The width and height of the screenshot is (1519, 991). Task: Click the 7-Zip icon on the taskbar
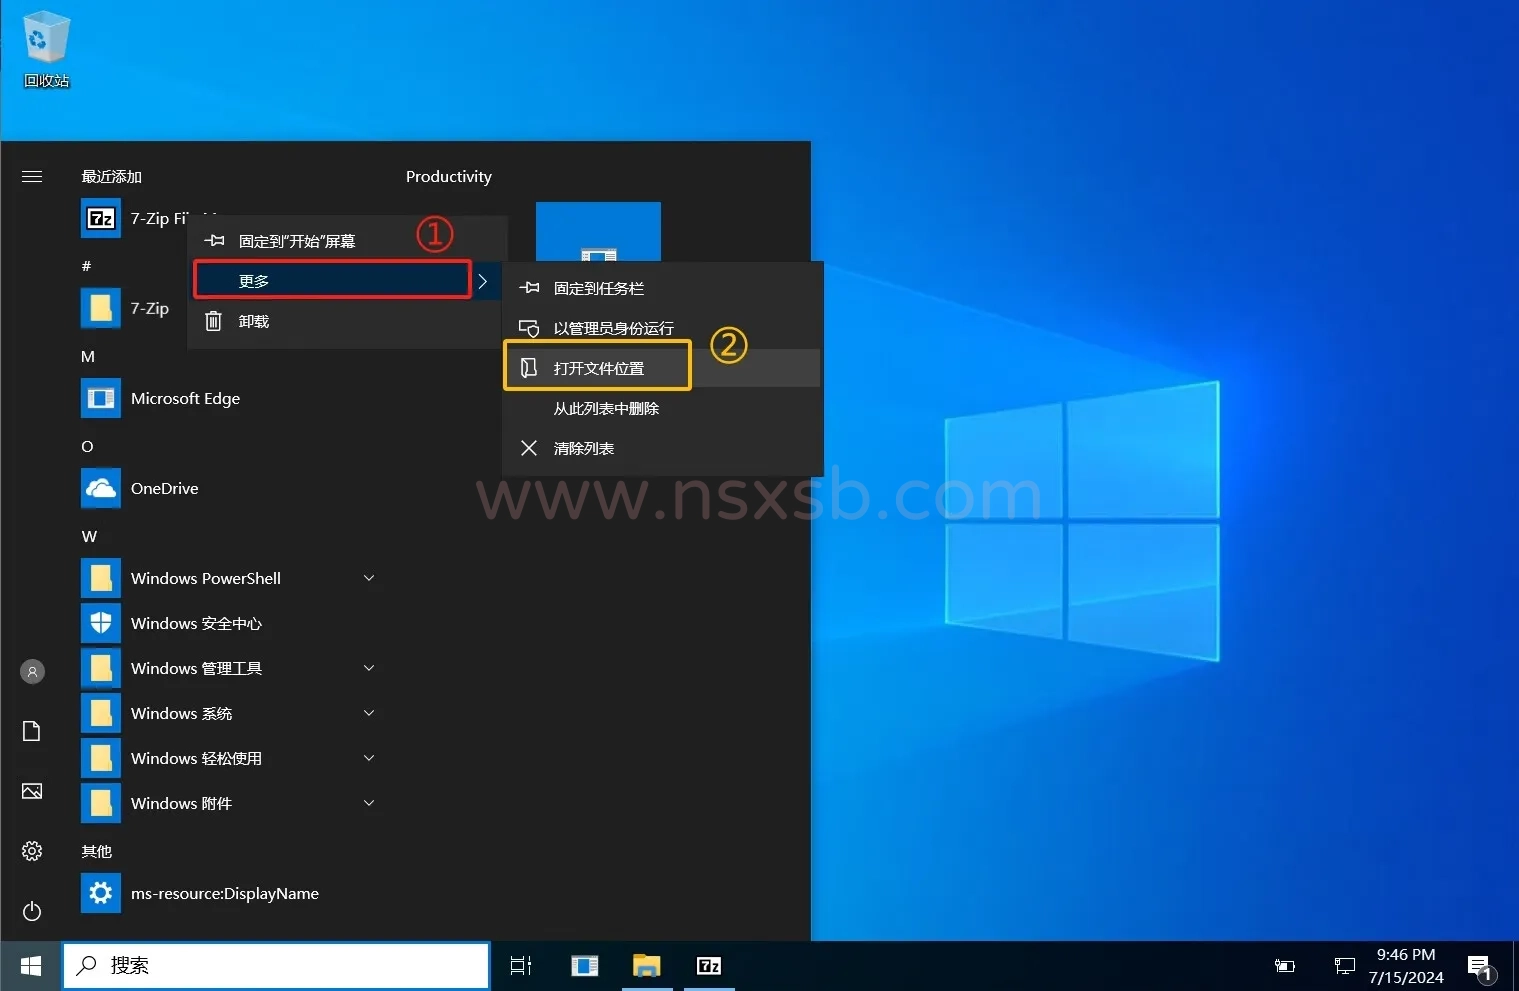click(x=709, y=966)
